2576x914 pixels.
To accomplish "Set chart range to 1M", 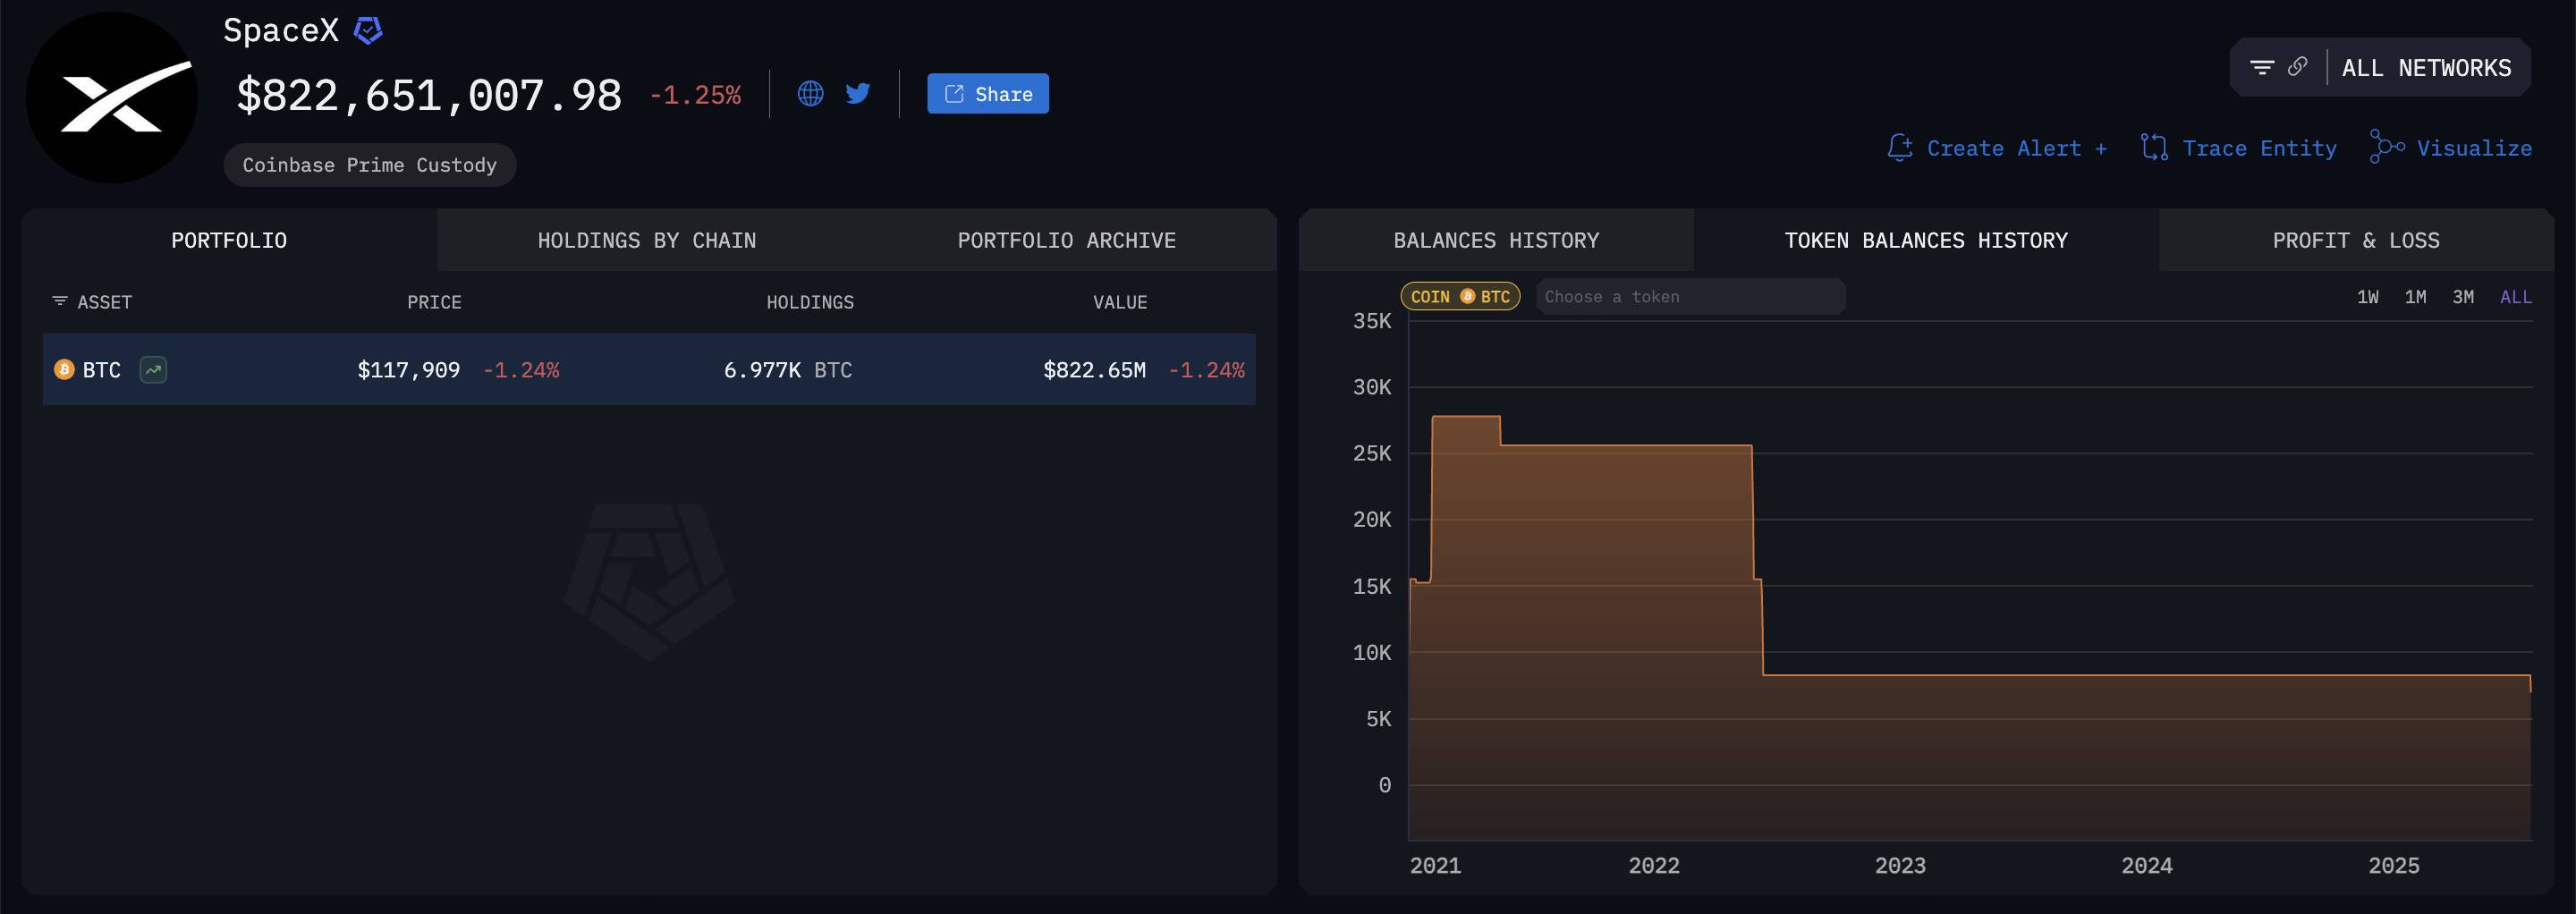I will [x=2415, y=297].
